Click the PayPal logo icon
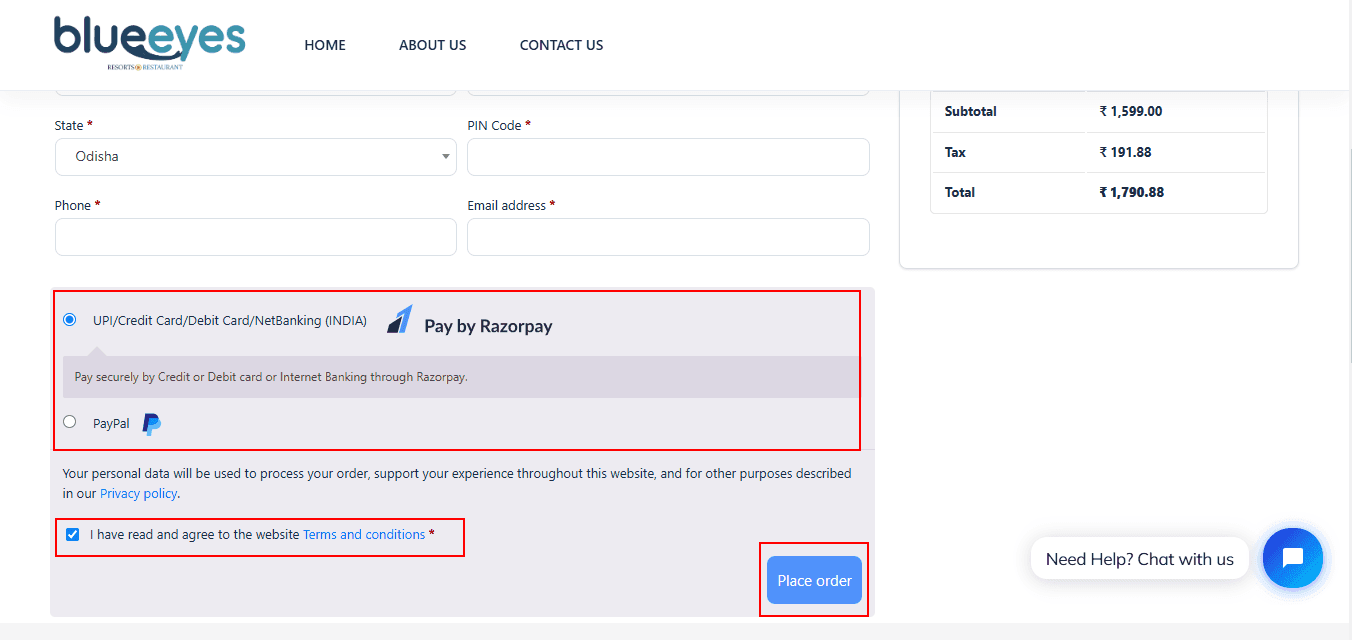The height and width of the screenshot is (640, 1352). pyautogui.click(x=152, y=424)
